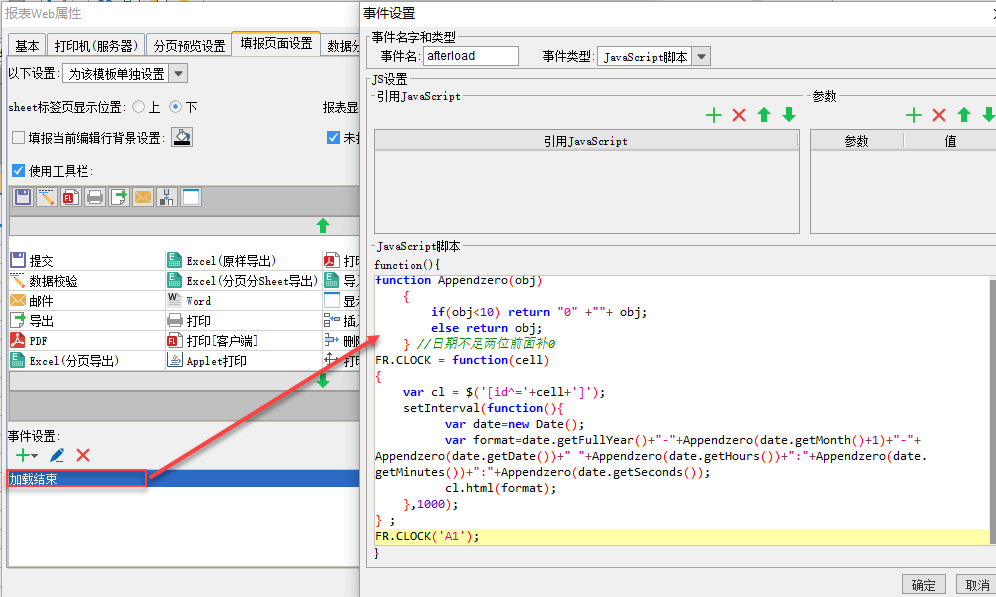The width and height of the screenshot is (996, 597).
Task: Click the script editor vertical scrollbar
Action: (x=992, y=412)
